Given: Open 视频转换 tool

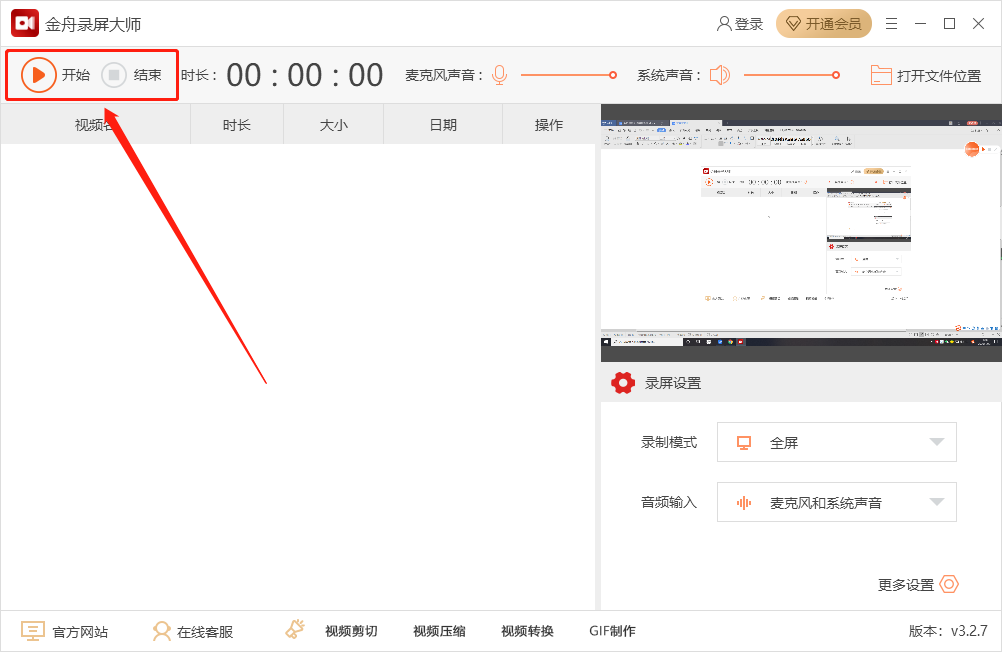Looking at the screenshot, I should [x=527, y=632].
